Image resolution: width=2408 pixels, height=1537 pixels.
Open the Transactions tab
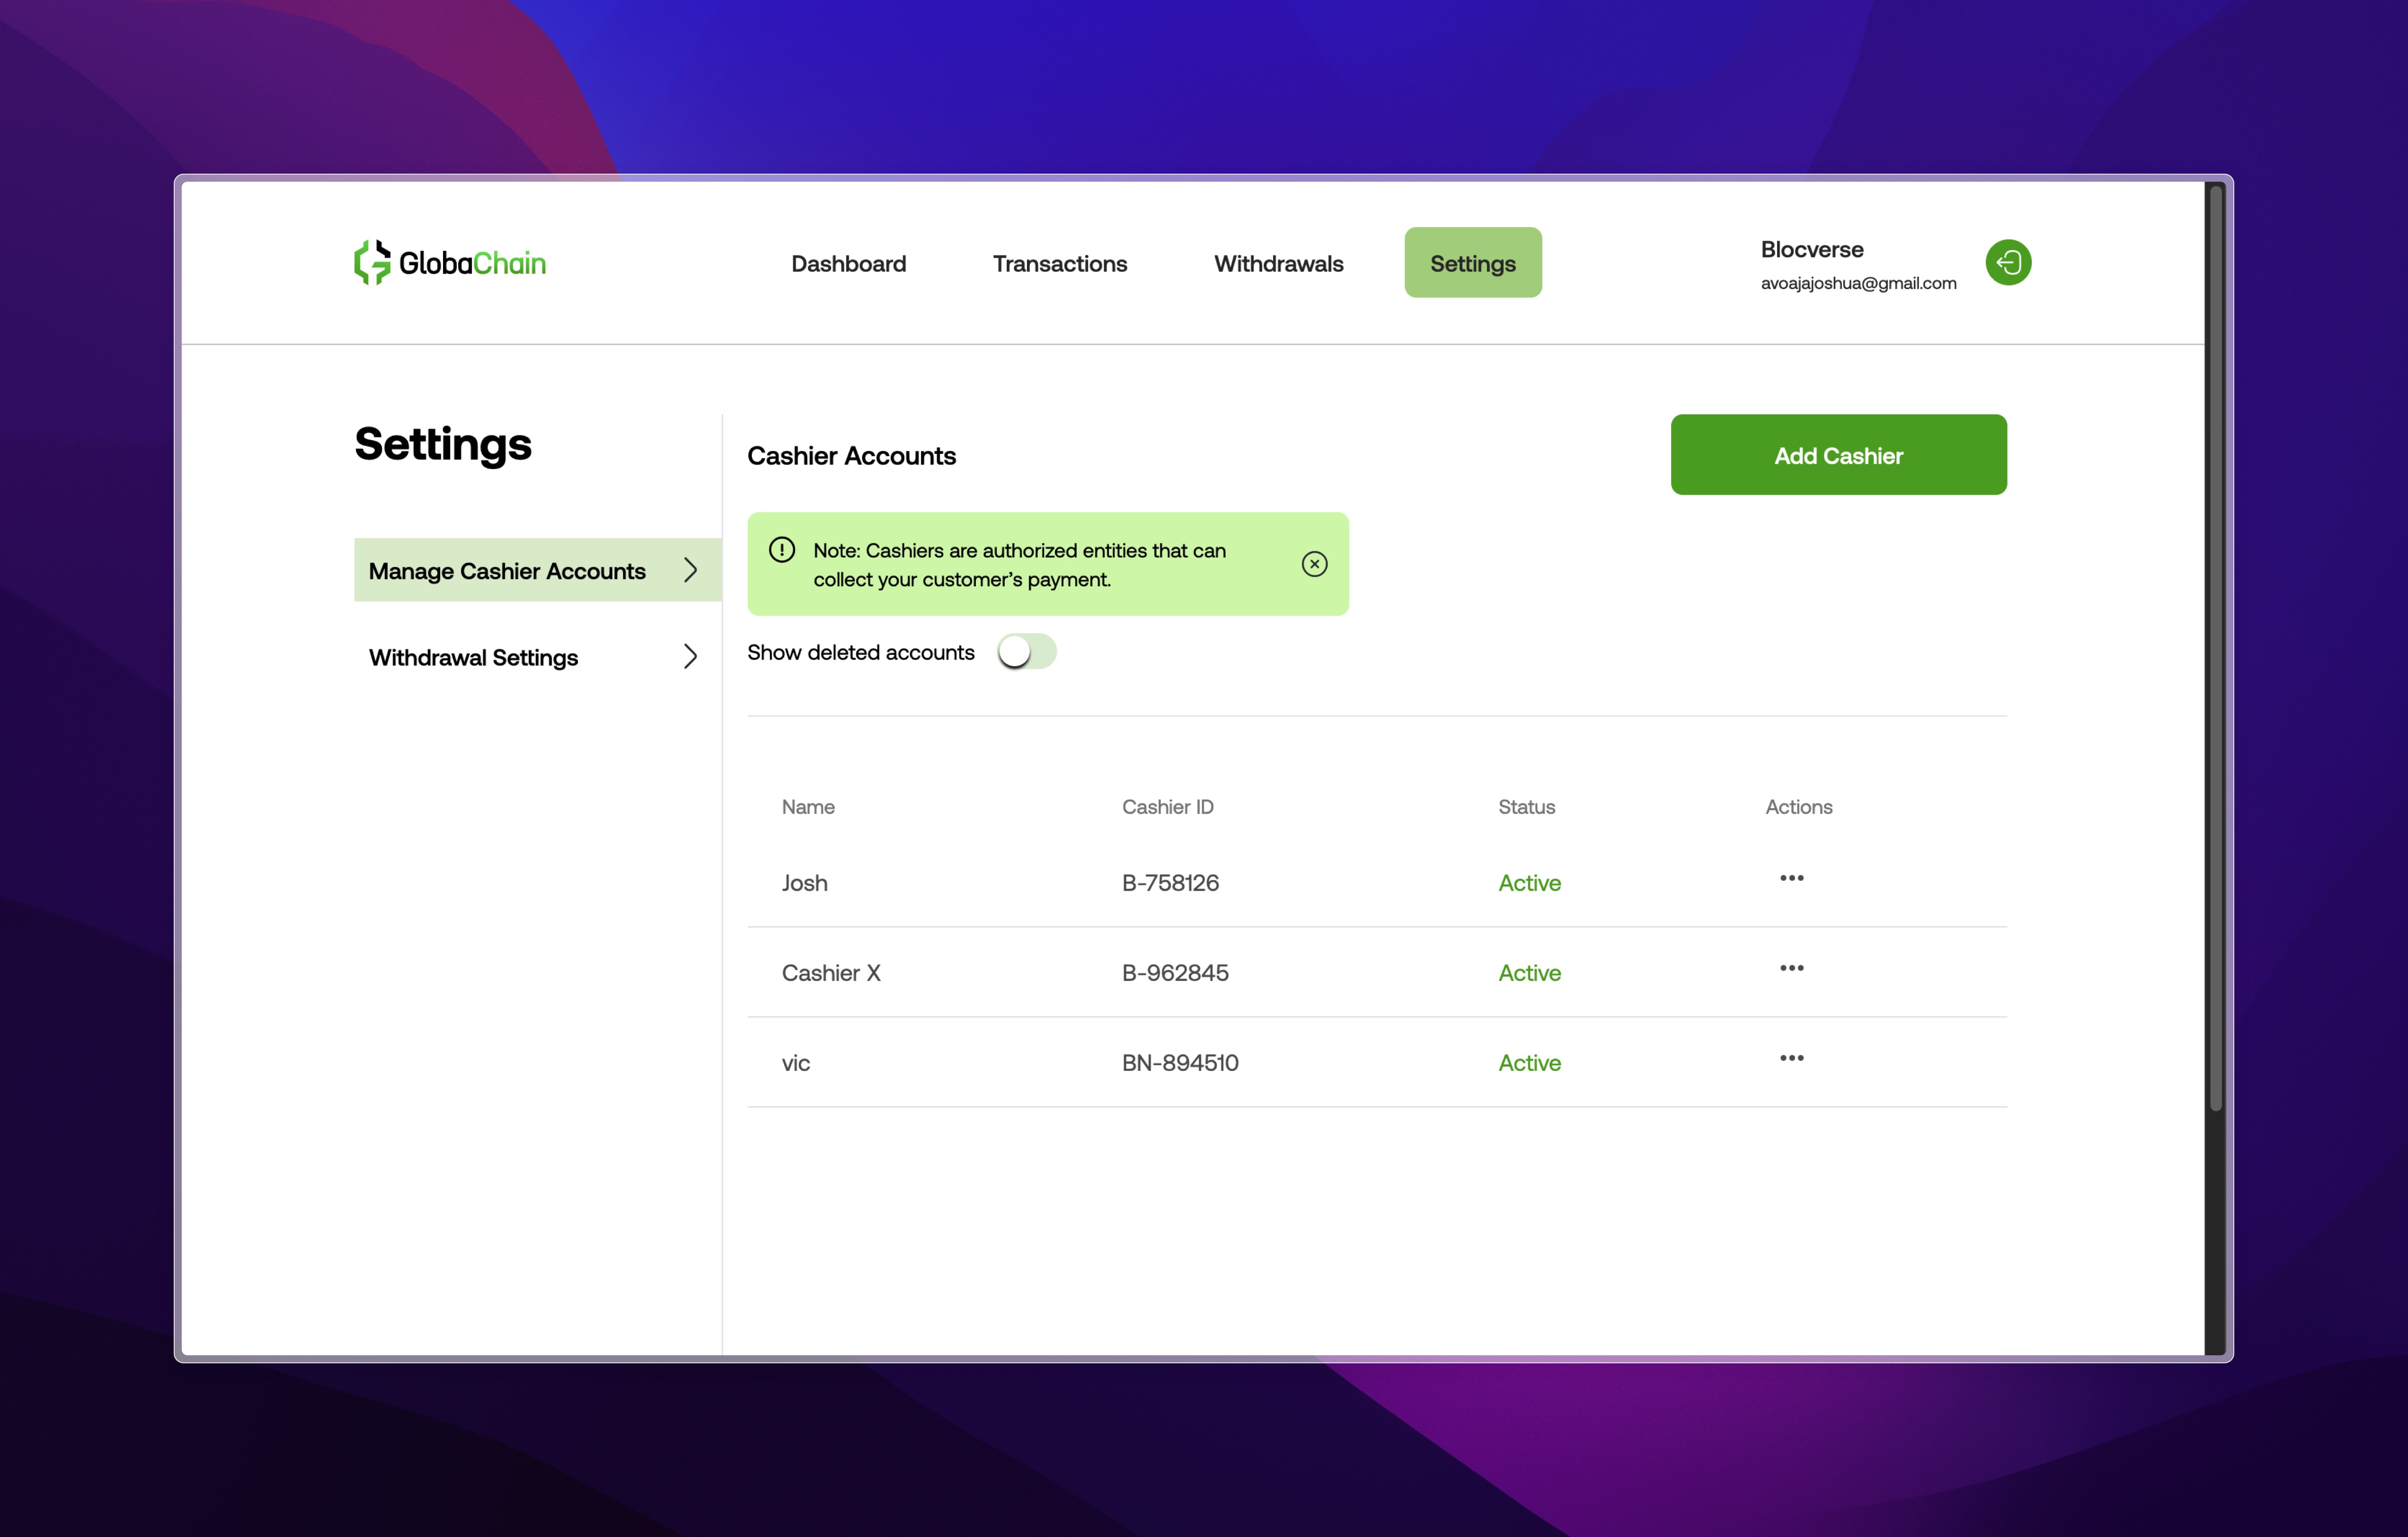1059,263
